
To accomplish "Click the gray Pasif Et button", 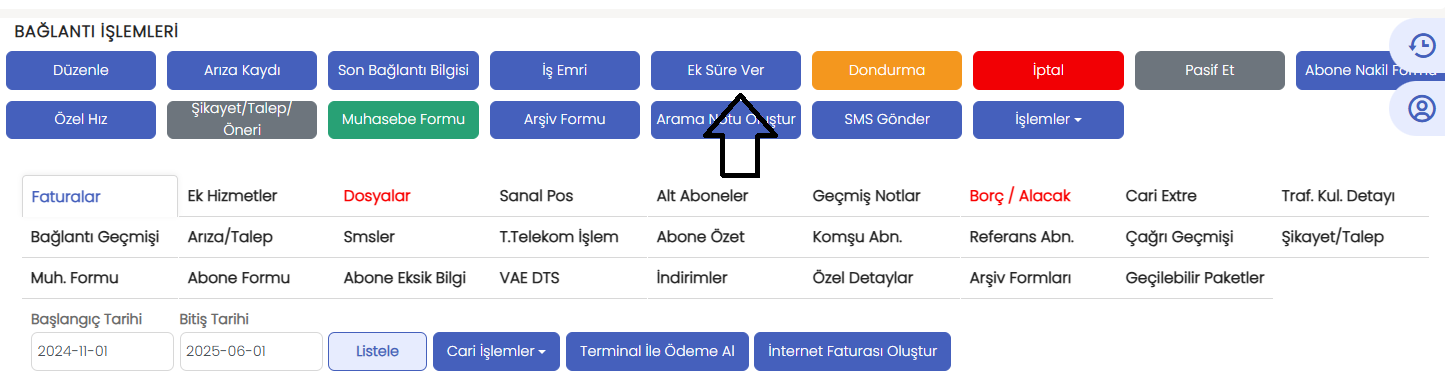I will coord(1210,71).
